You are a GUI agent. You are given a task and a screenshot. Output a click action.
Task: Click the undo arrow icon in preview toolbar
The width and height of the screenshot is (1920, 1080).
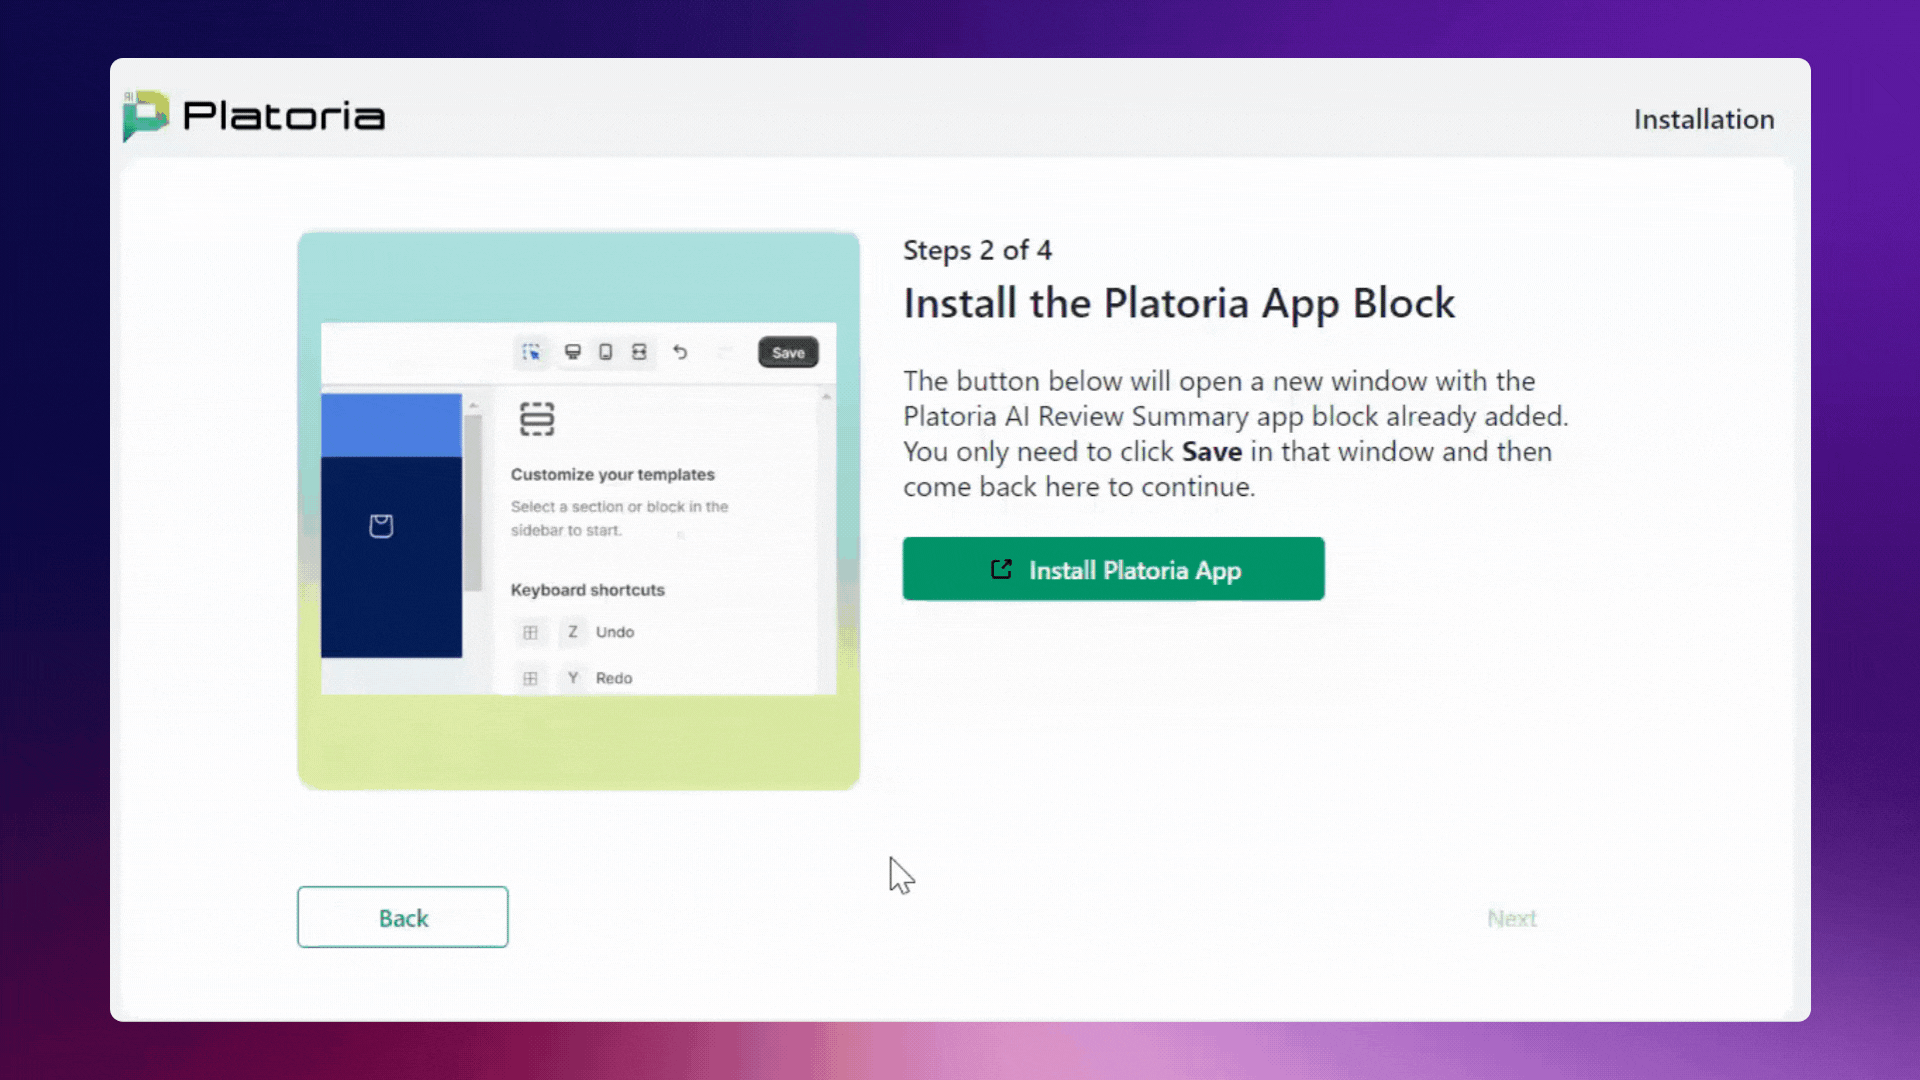point(680,352)
